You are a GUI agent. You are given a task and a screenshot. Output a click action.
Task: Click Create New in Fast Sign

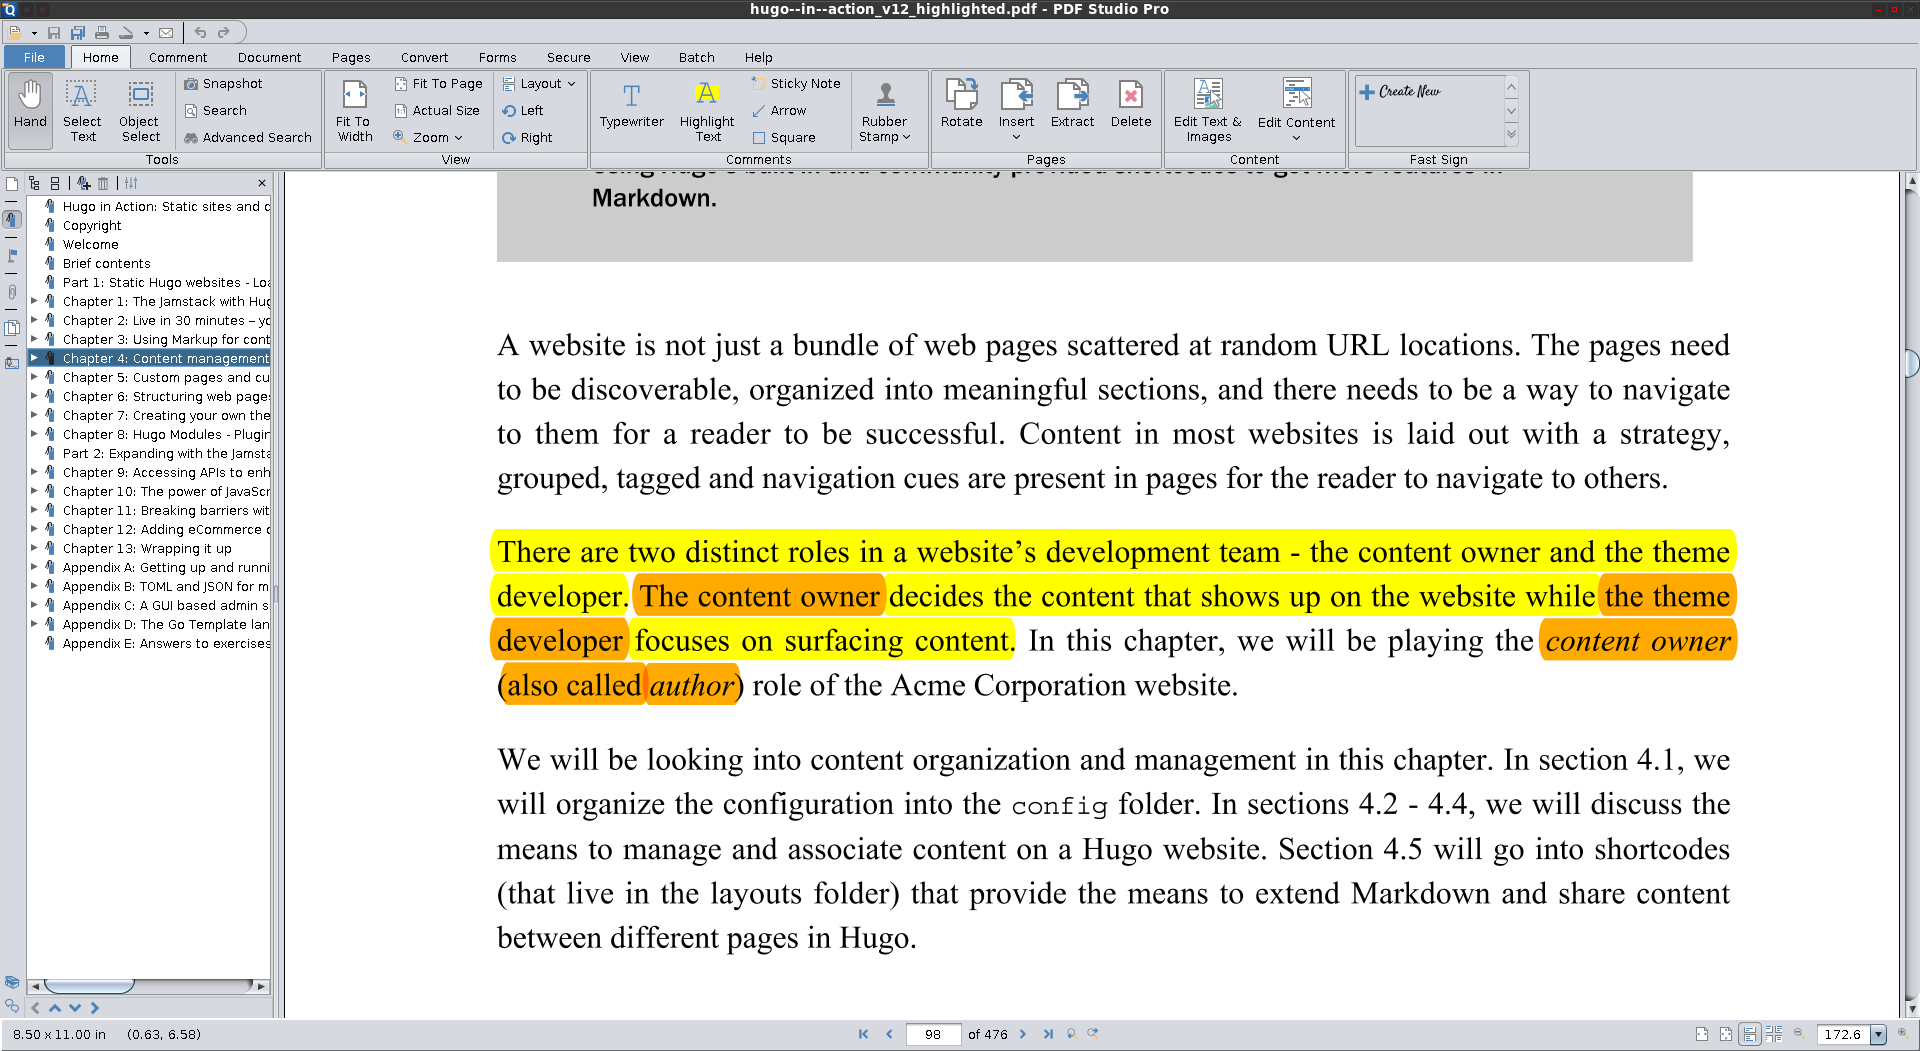point(1400,91)
